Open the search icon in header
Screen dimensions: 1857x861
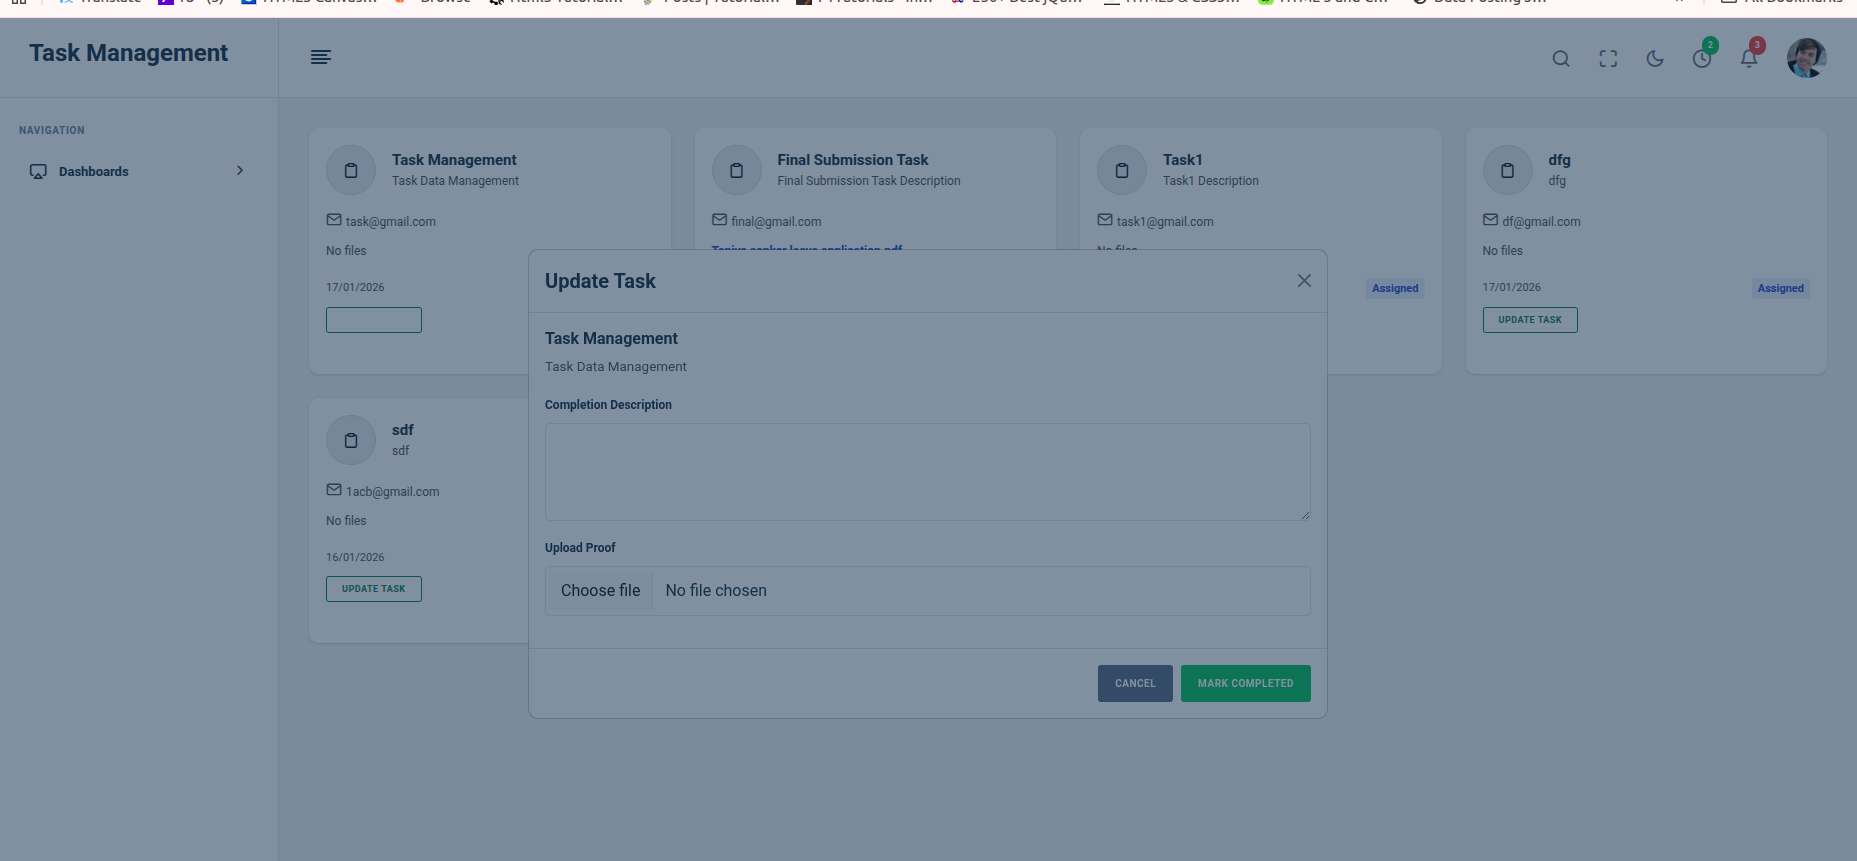[1560, 59]
